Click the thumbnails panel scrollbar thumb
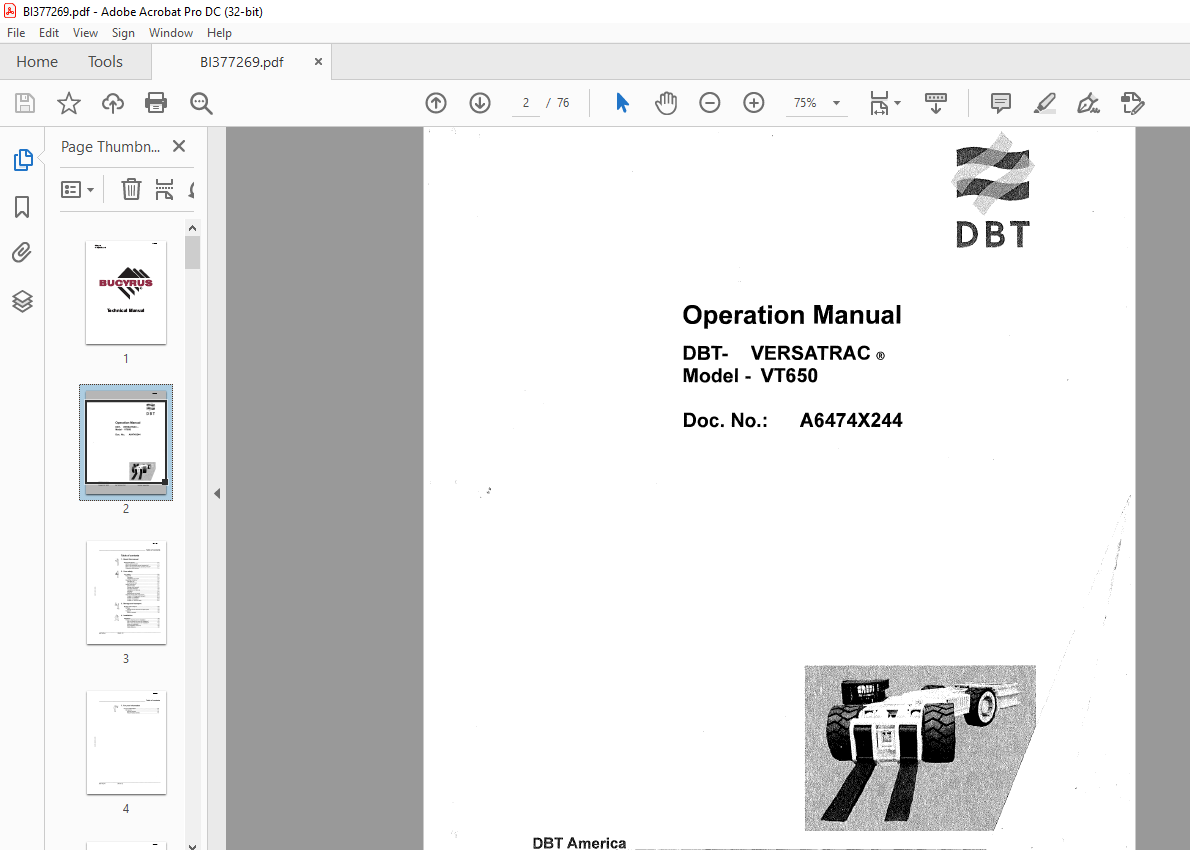The height and width of the screenshot is (850, 1190). pos(193,253)
